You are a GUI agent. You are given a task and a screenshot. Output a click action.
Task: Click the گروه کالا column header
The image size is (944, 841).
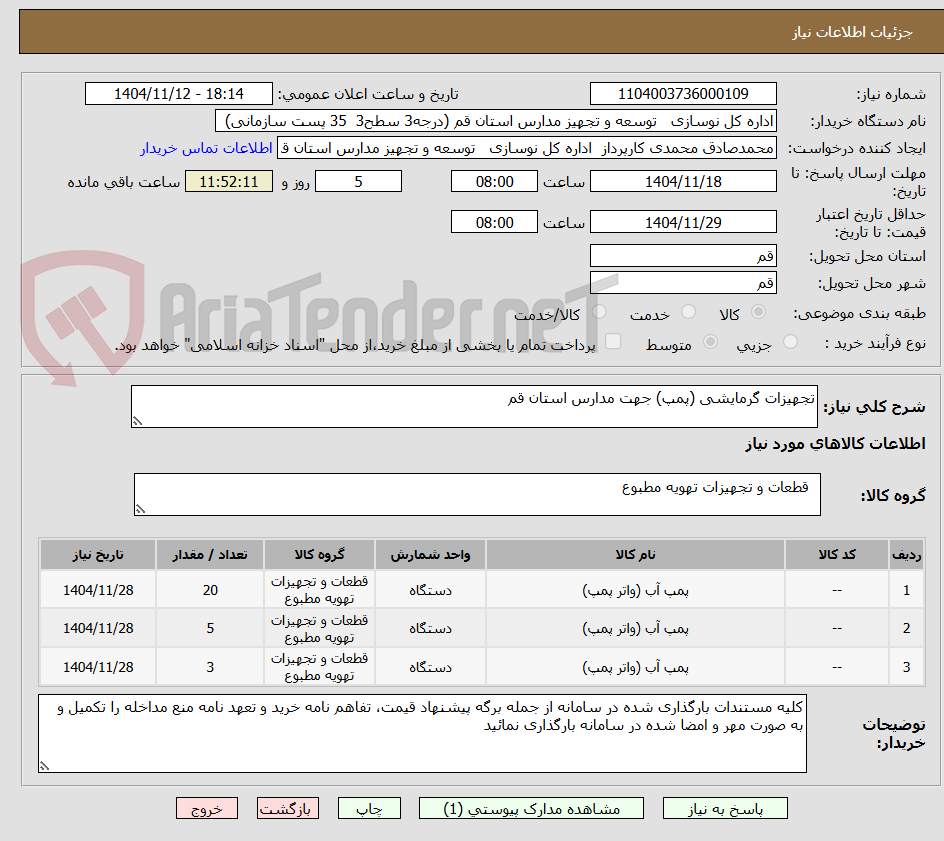319,554
